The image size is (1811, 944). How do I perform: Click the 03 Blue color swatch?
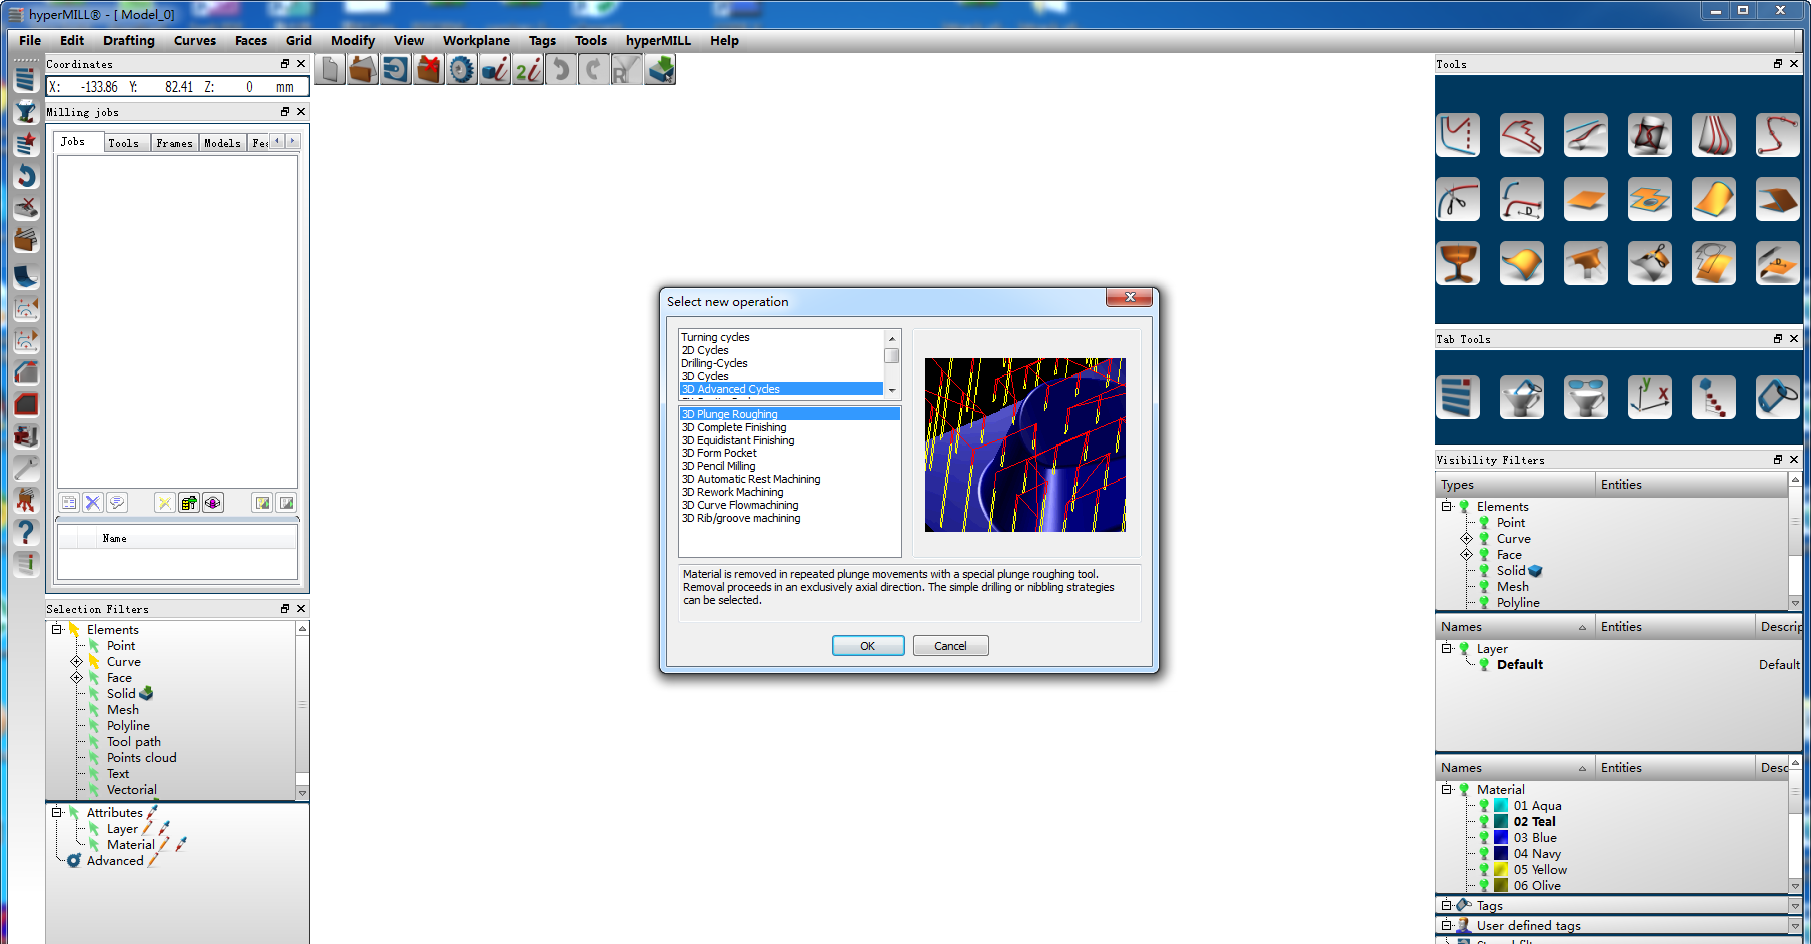[1501, 838]
